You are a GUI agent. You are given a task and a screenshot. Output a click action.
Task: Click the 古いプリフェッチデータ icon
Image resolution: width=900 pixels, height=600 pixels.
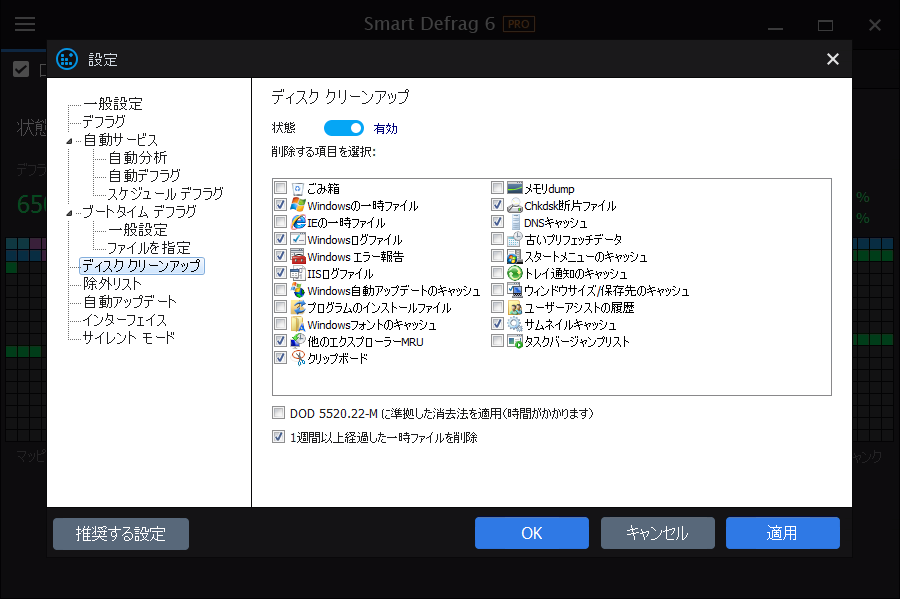click(514, 239)
